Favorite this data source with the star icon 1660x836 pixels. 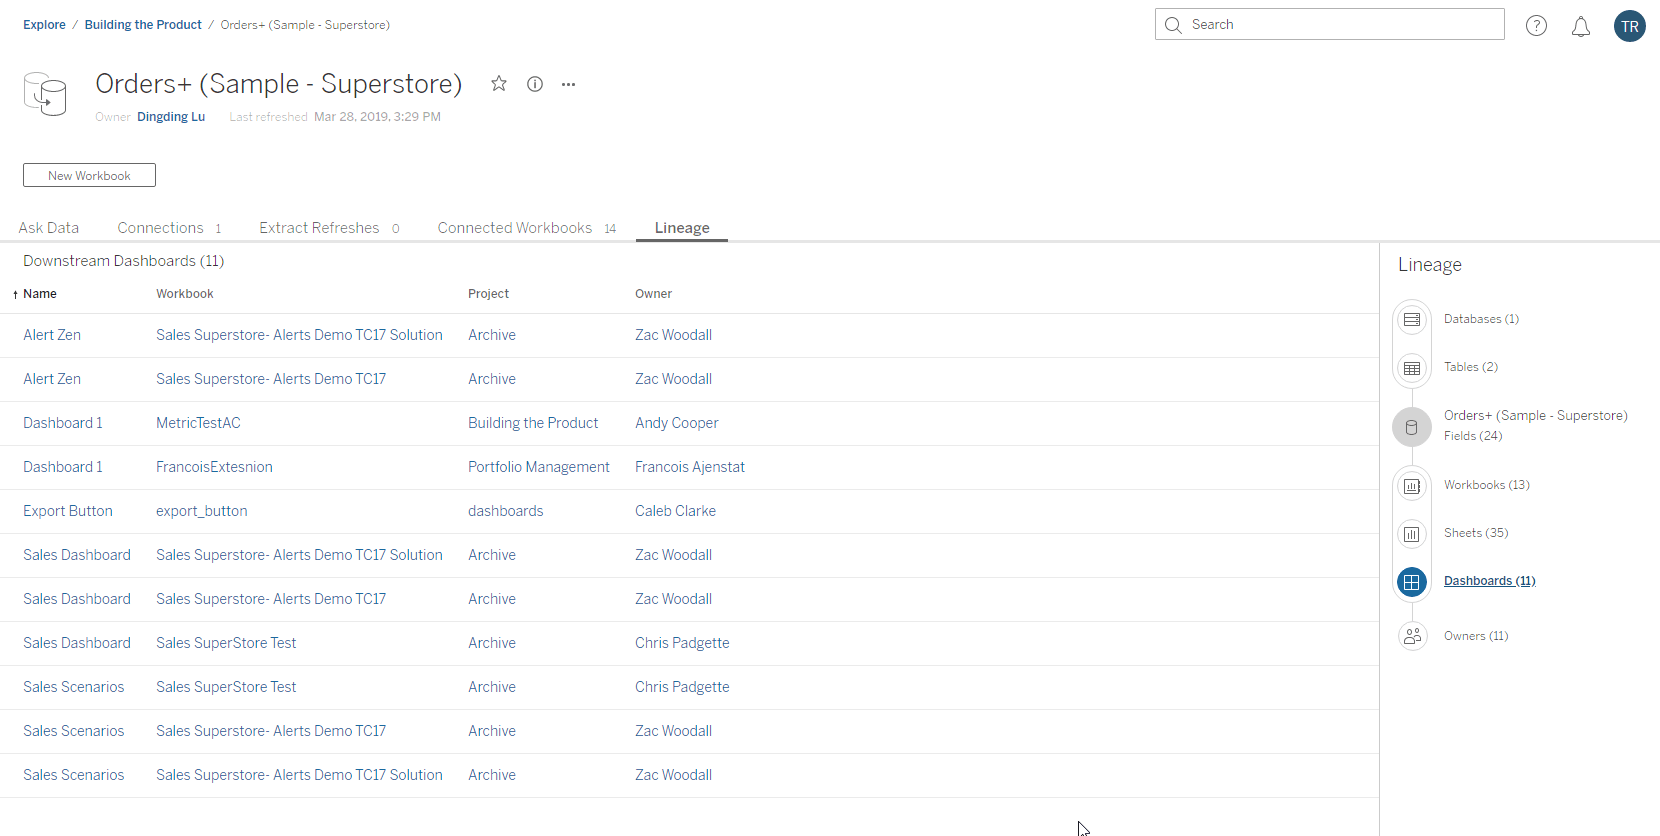(x=499, y=84)
